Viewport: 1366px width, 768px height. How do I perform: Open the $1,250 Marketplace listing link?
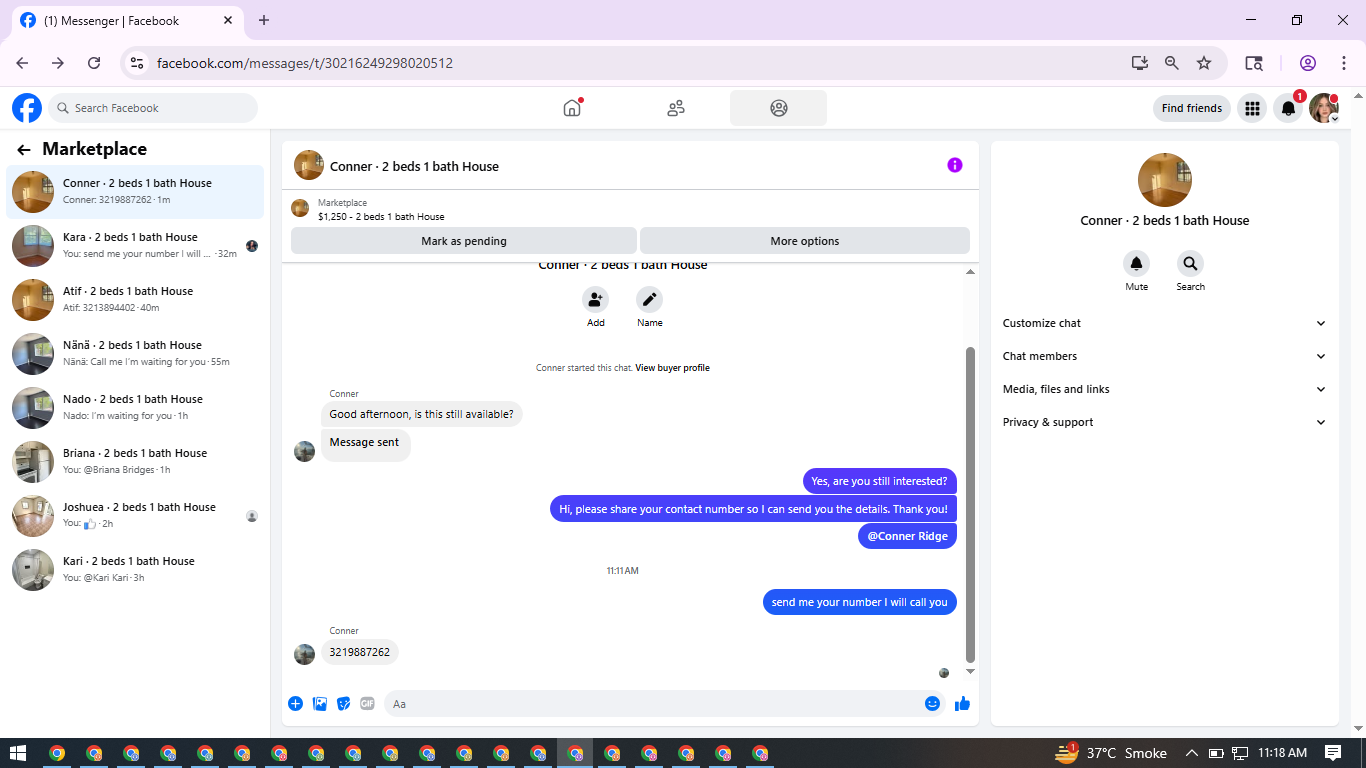click(x=381, y=216)
